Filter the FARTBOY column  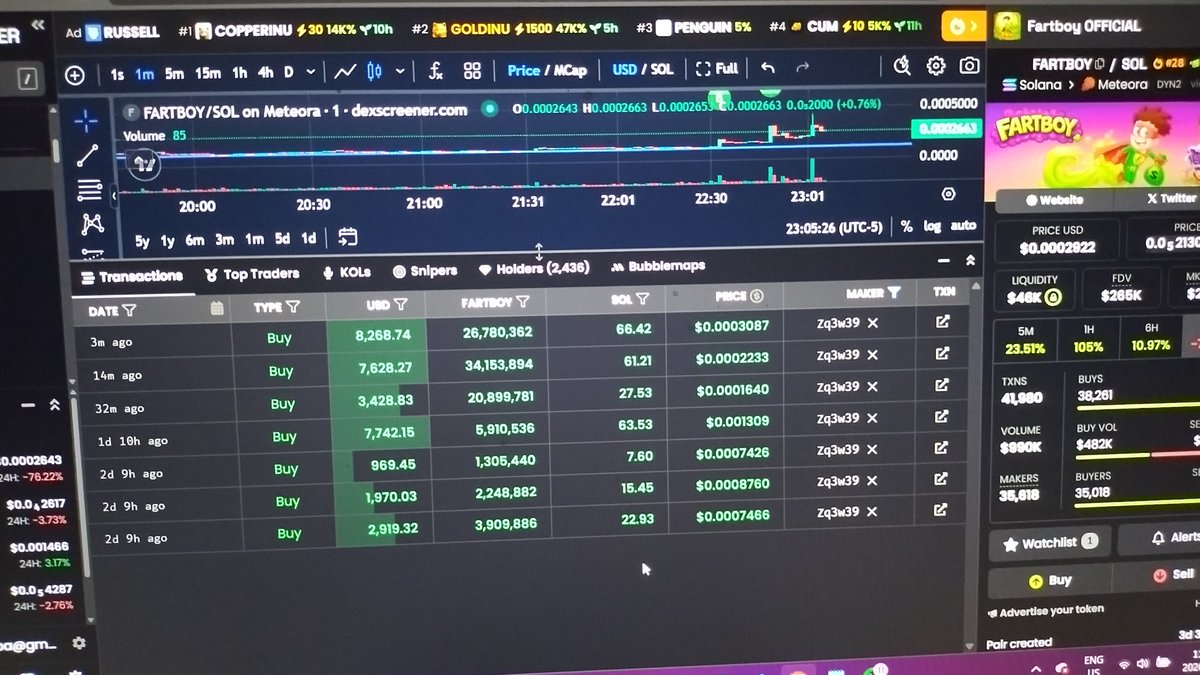click(523, 301)
